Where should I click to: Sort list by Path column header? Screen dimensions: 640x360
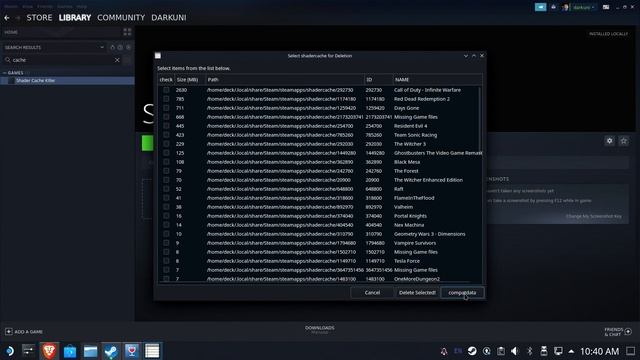(284, 80)
